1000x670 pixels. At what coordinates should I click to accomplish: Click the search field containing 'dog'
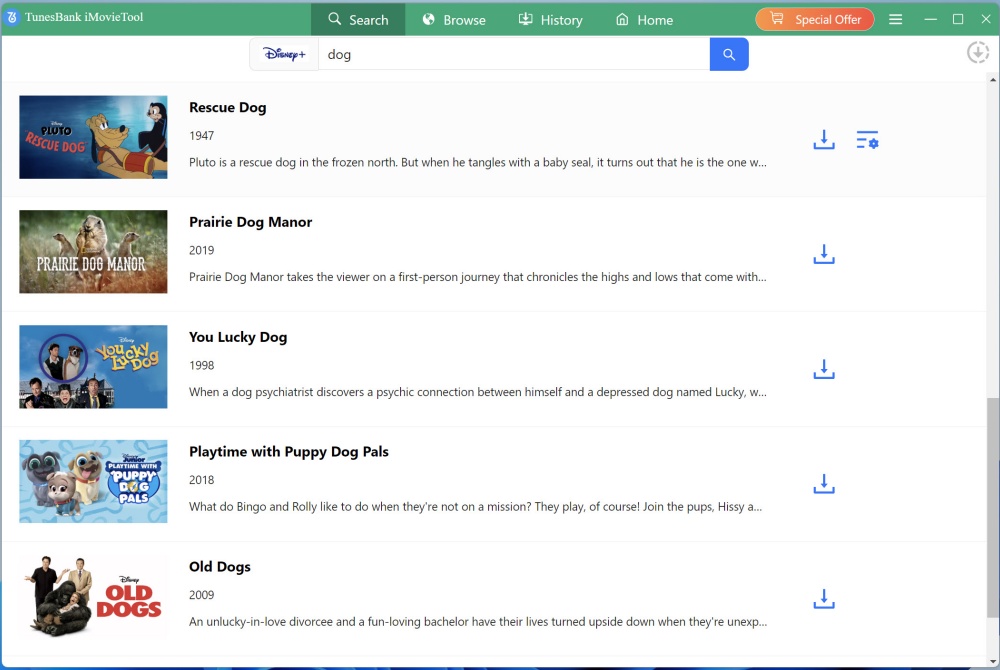coord(512,55)
